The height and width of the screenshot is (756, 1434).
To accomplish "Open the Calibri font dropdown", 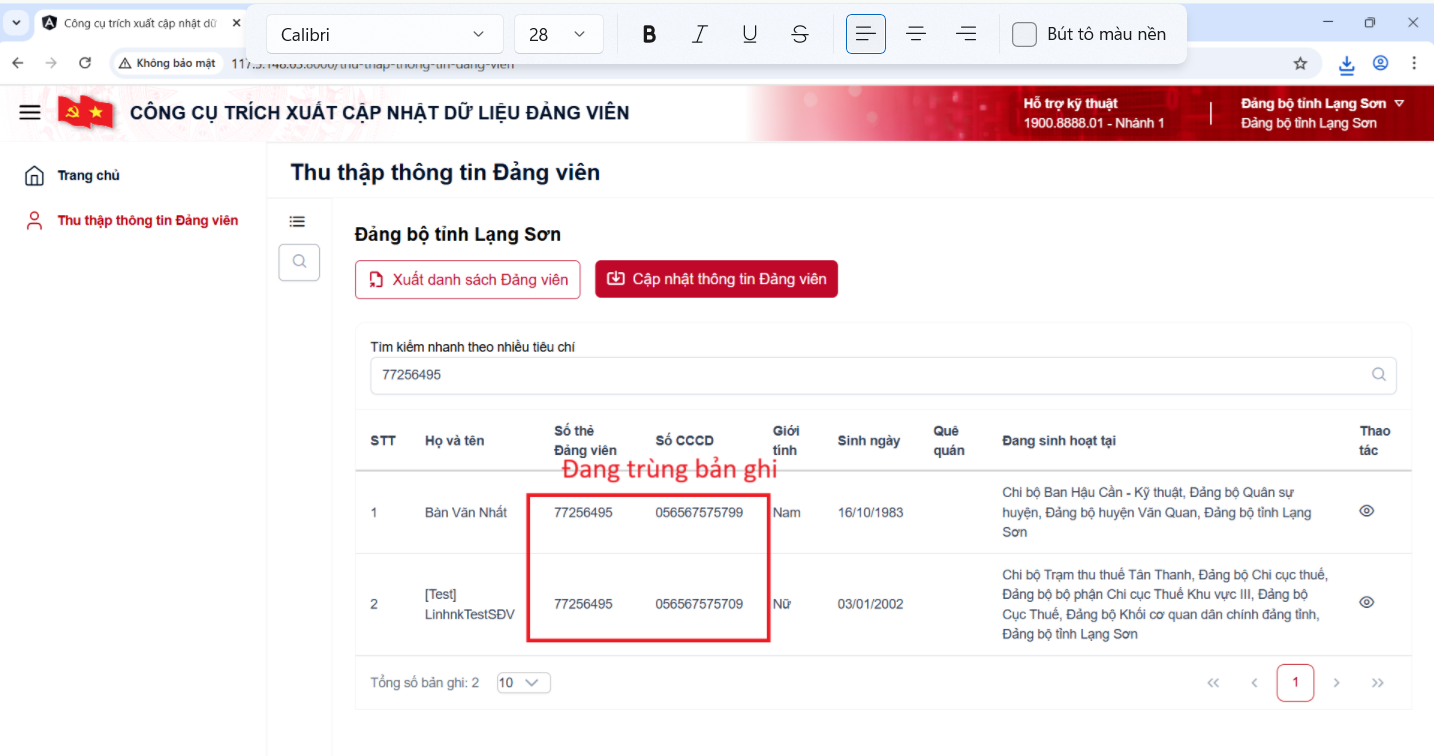I will coord(384,33).
